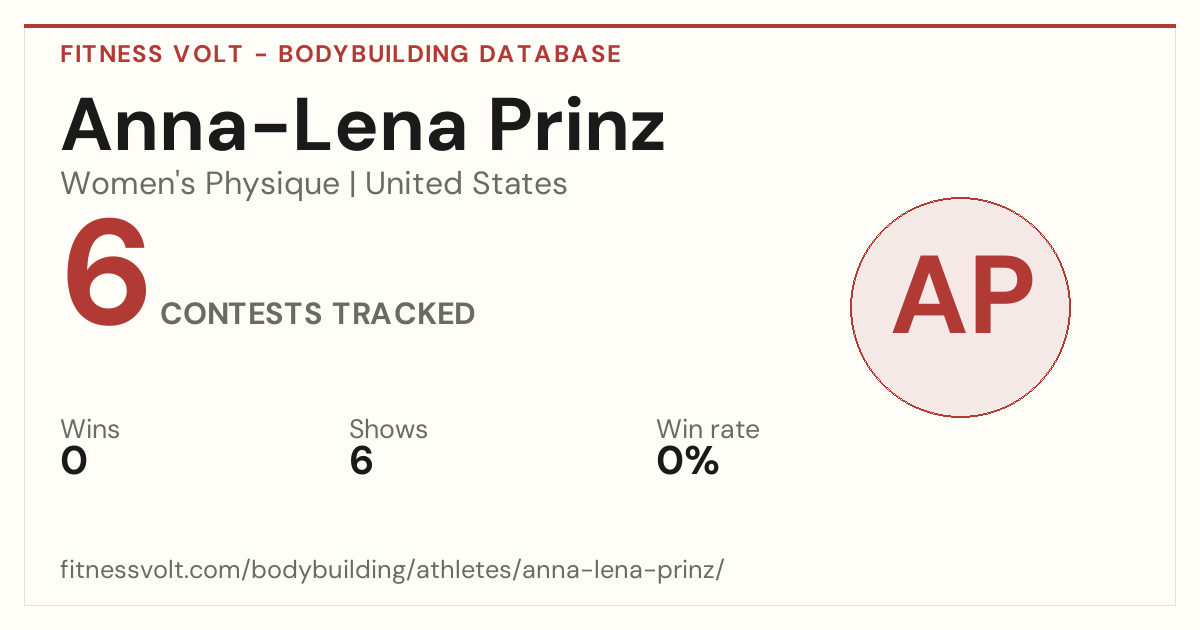Image resolution: width=1200 pixels, height=630 pixels.
Task: Open the fitnessvolt.com athlete URL
Action: pos(392,570)
